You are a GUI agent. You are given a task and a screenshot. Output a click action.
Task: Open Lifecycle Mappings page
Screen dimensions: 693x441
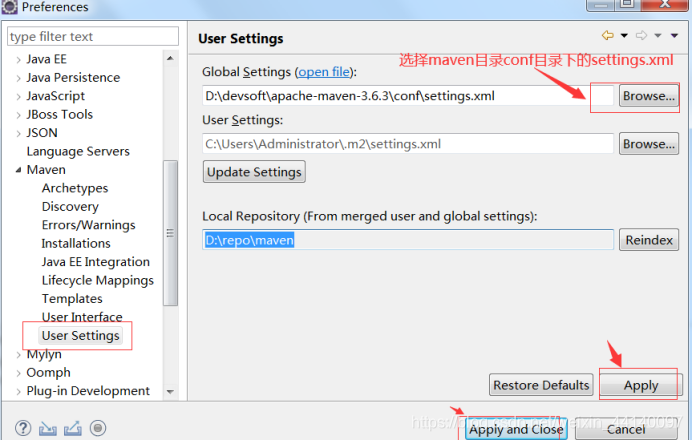(x=98, y=281)
